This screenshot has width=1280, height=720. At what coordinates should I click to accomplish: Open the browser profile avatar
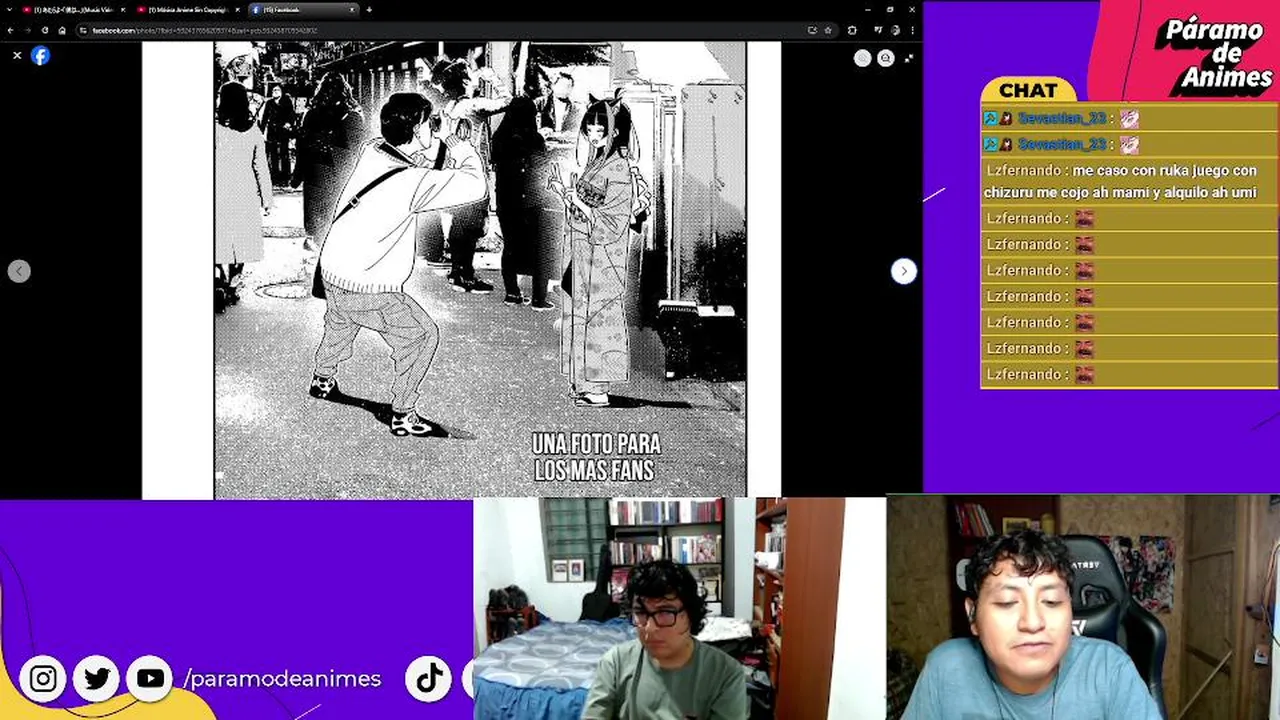click(895, 30)
